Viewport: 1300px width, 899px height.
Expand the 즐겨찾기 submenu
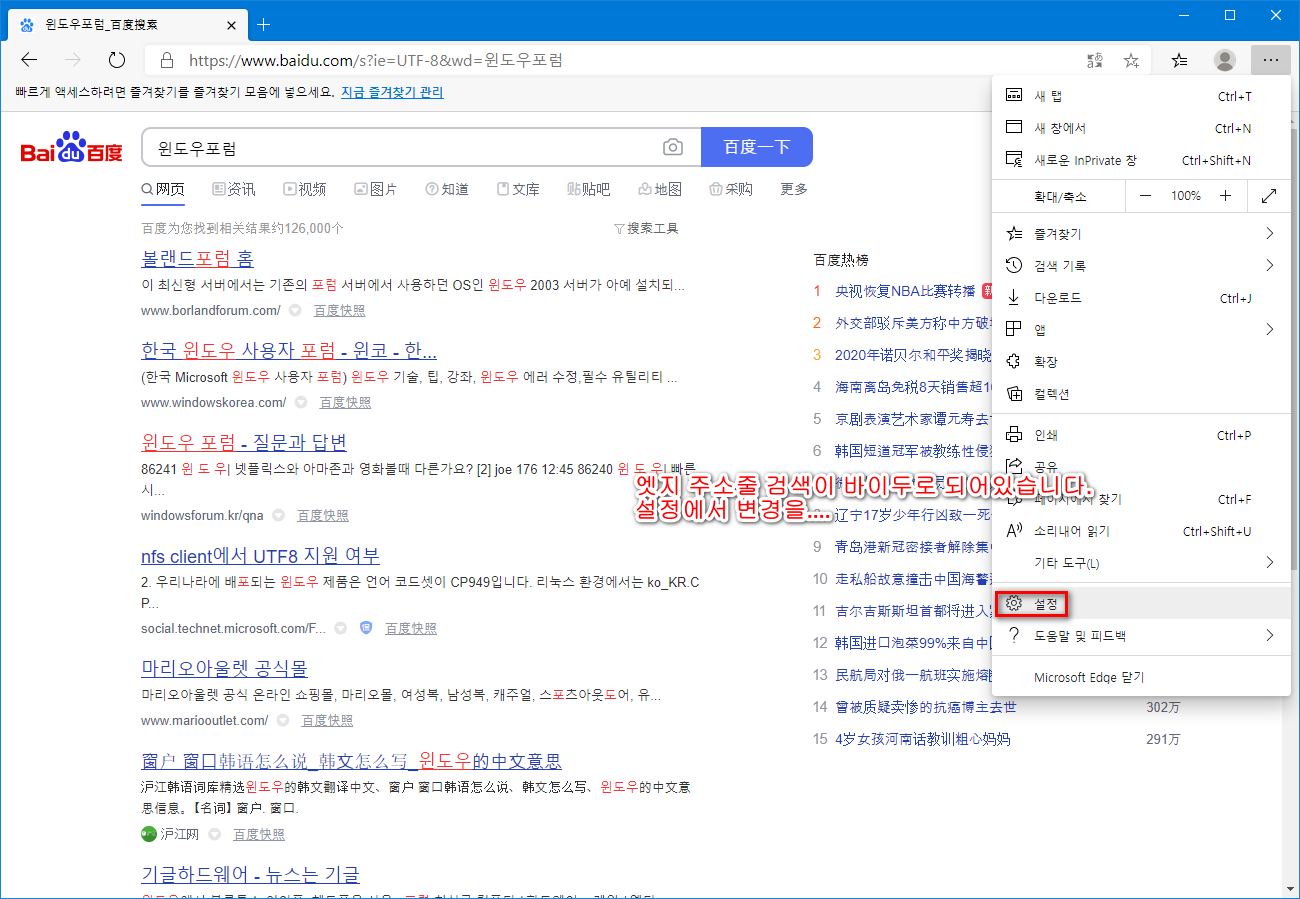[1141, 233]
